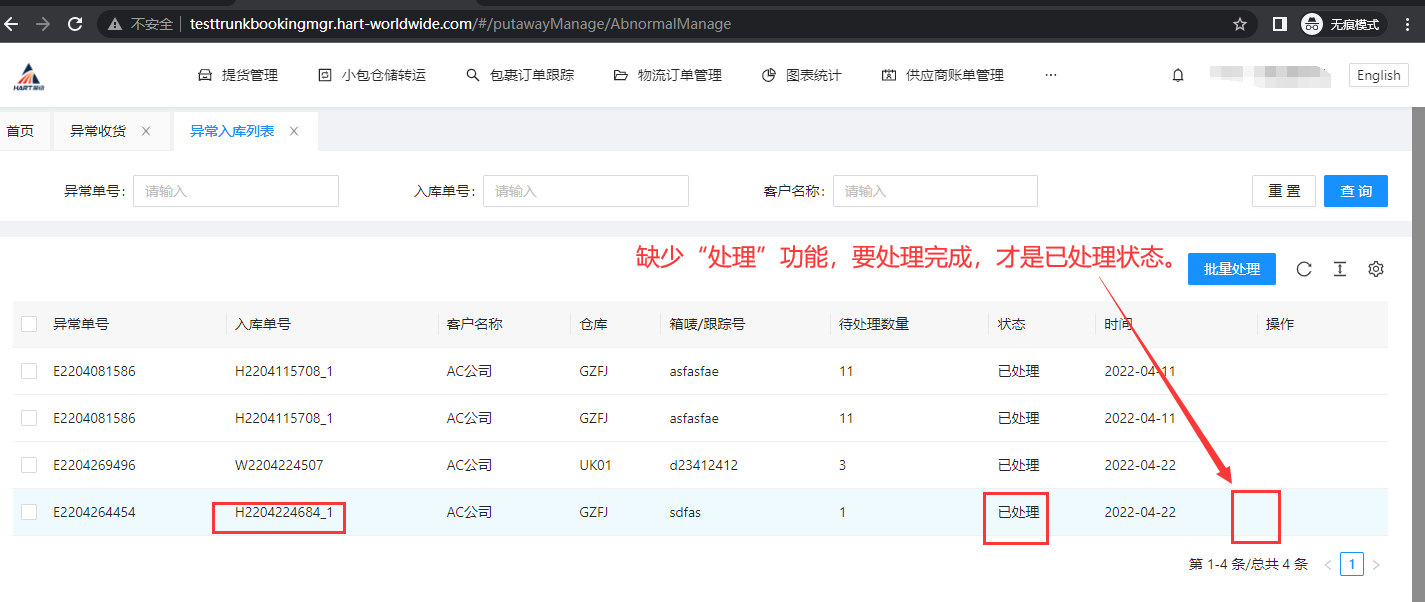Click the notification bell icon
Screen dimensions: 1425x602
coord(1178,75)
